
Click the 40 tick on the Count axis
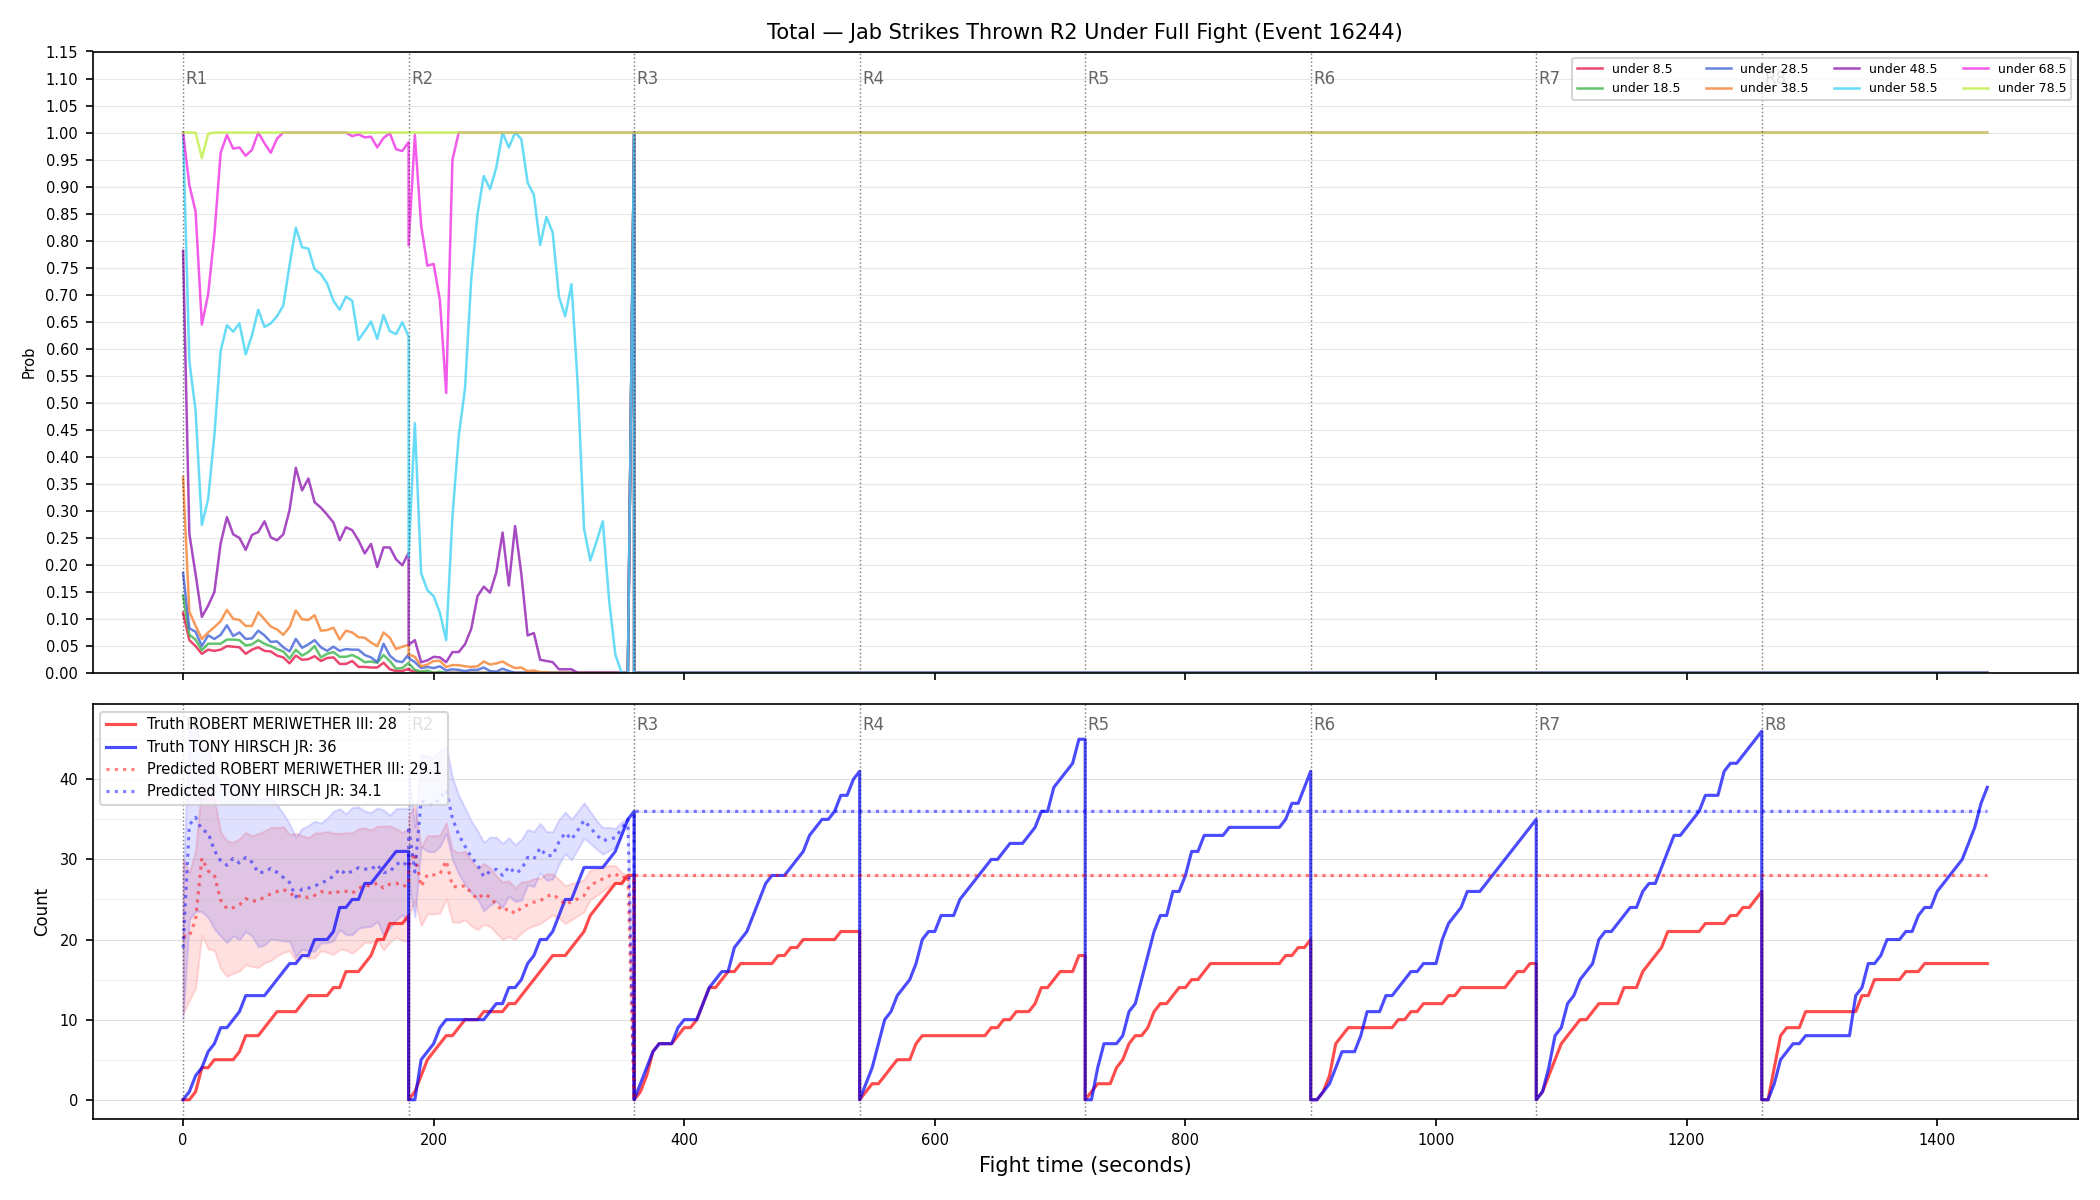[70, 779]
